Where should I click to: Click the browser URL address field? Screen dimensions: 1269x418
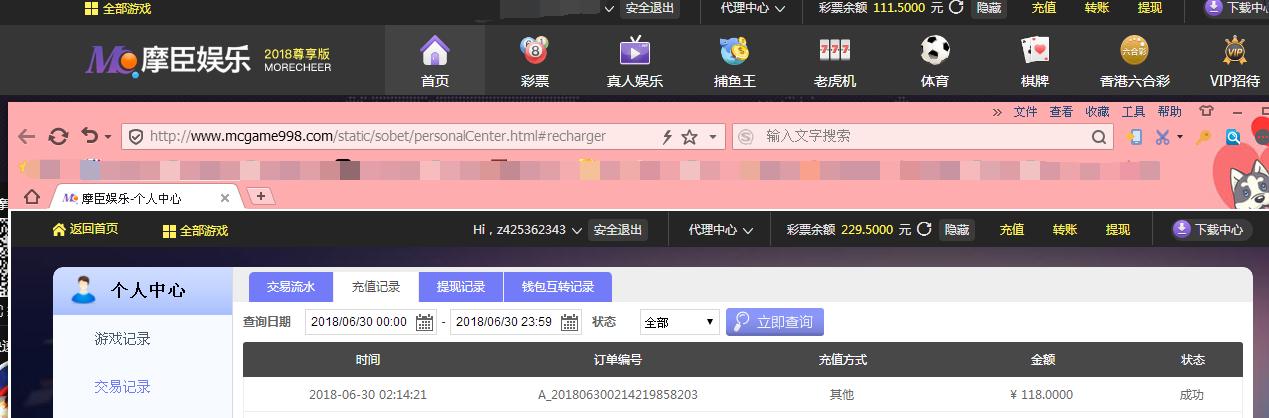(x=390, y=136)
